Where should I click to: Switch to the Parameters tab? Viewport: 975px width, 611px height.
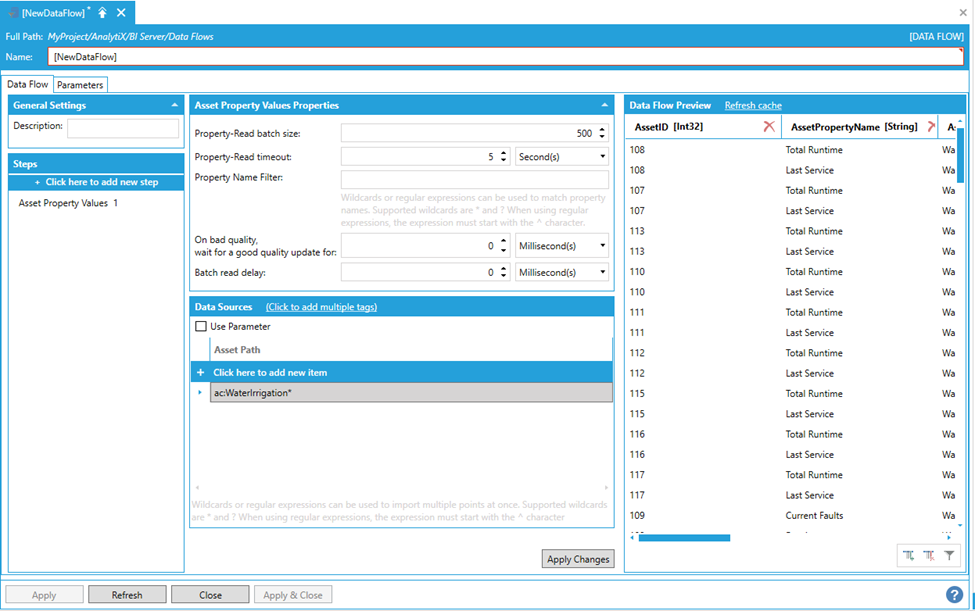coord(80,85)
